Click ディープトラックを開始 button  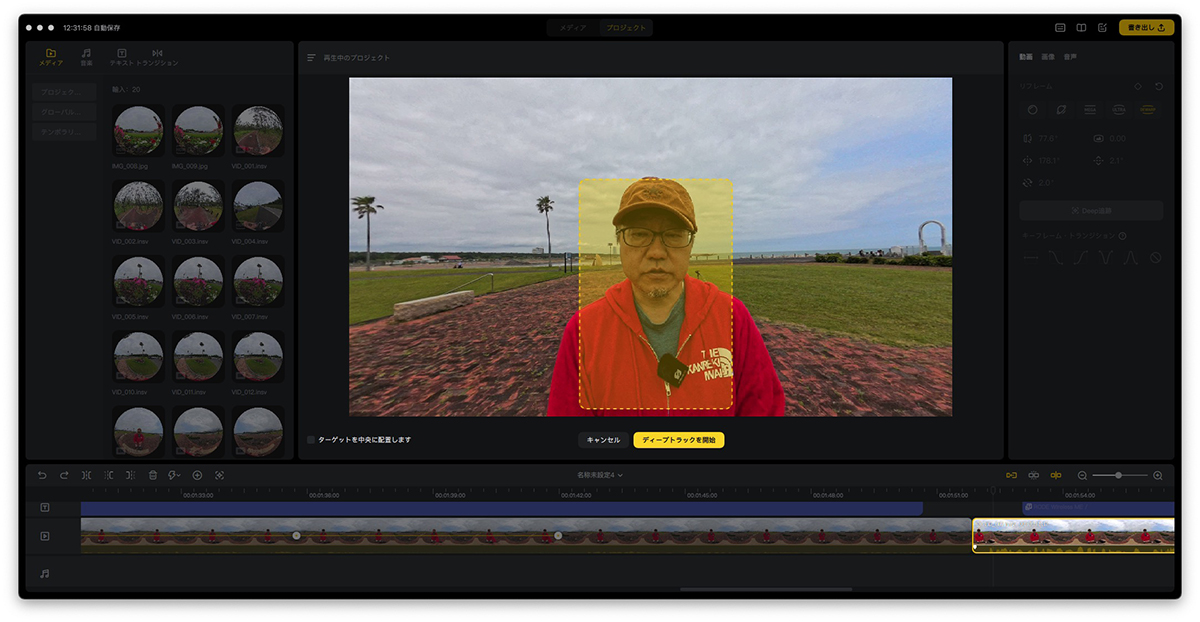pos(679,440)
